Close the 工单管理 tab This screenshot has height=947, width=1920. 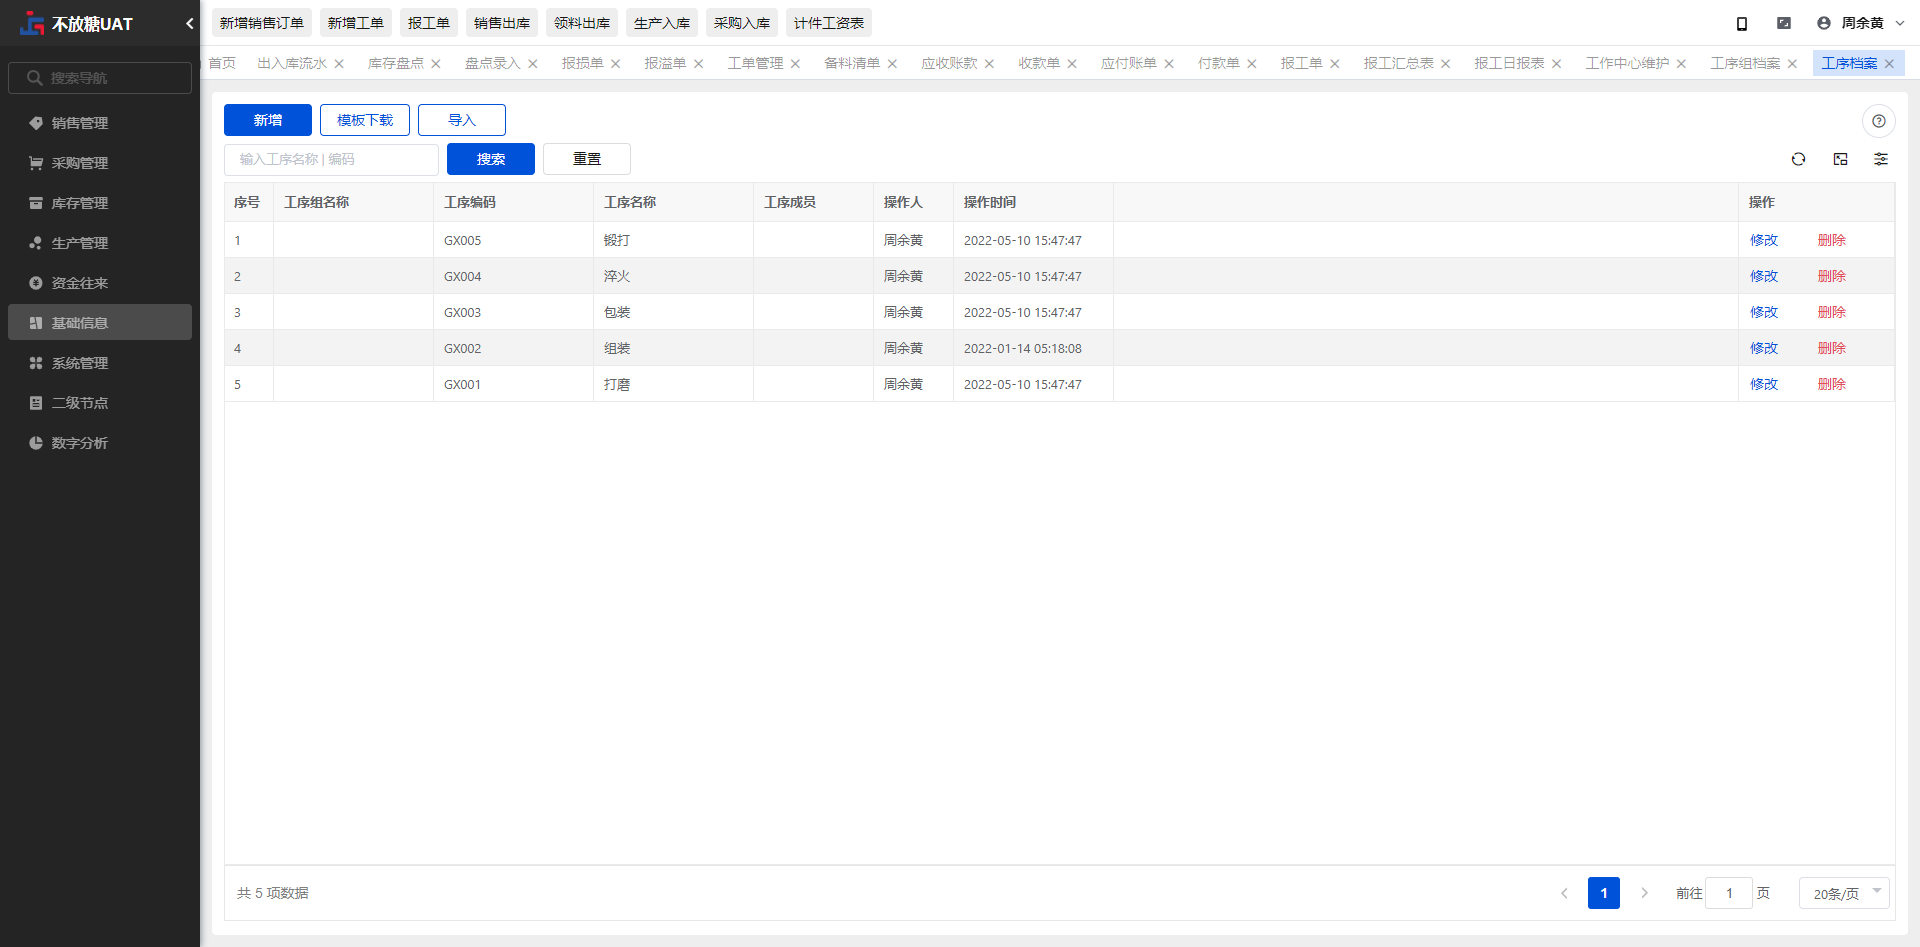795,64
